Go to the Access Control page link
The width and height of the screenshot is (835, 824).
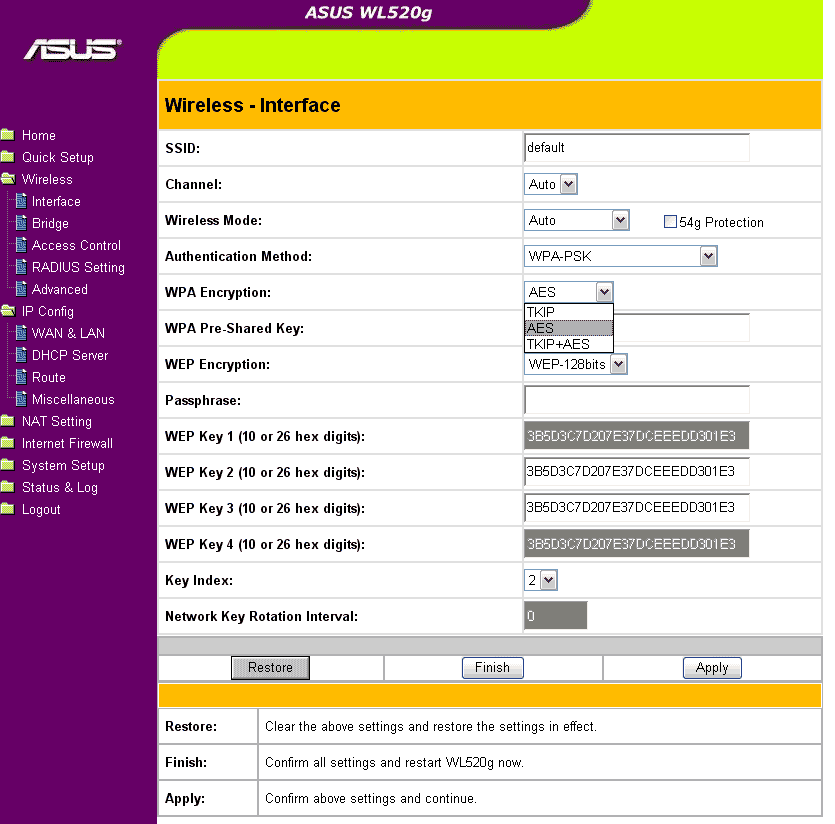click(x=76, y=245)
